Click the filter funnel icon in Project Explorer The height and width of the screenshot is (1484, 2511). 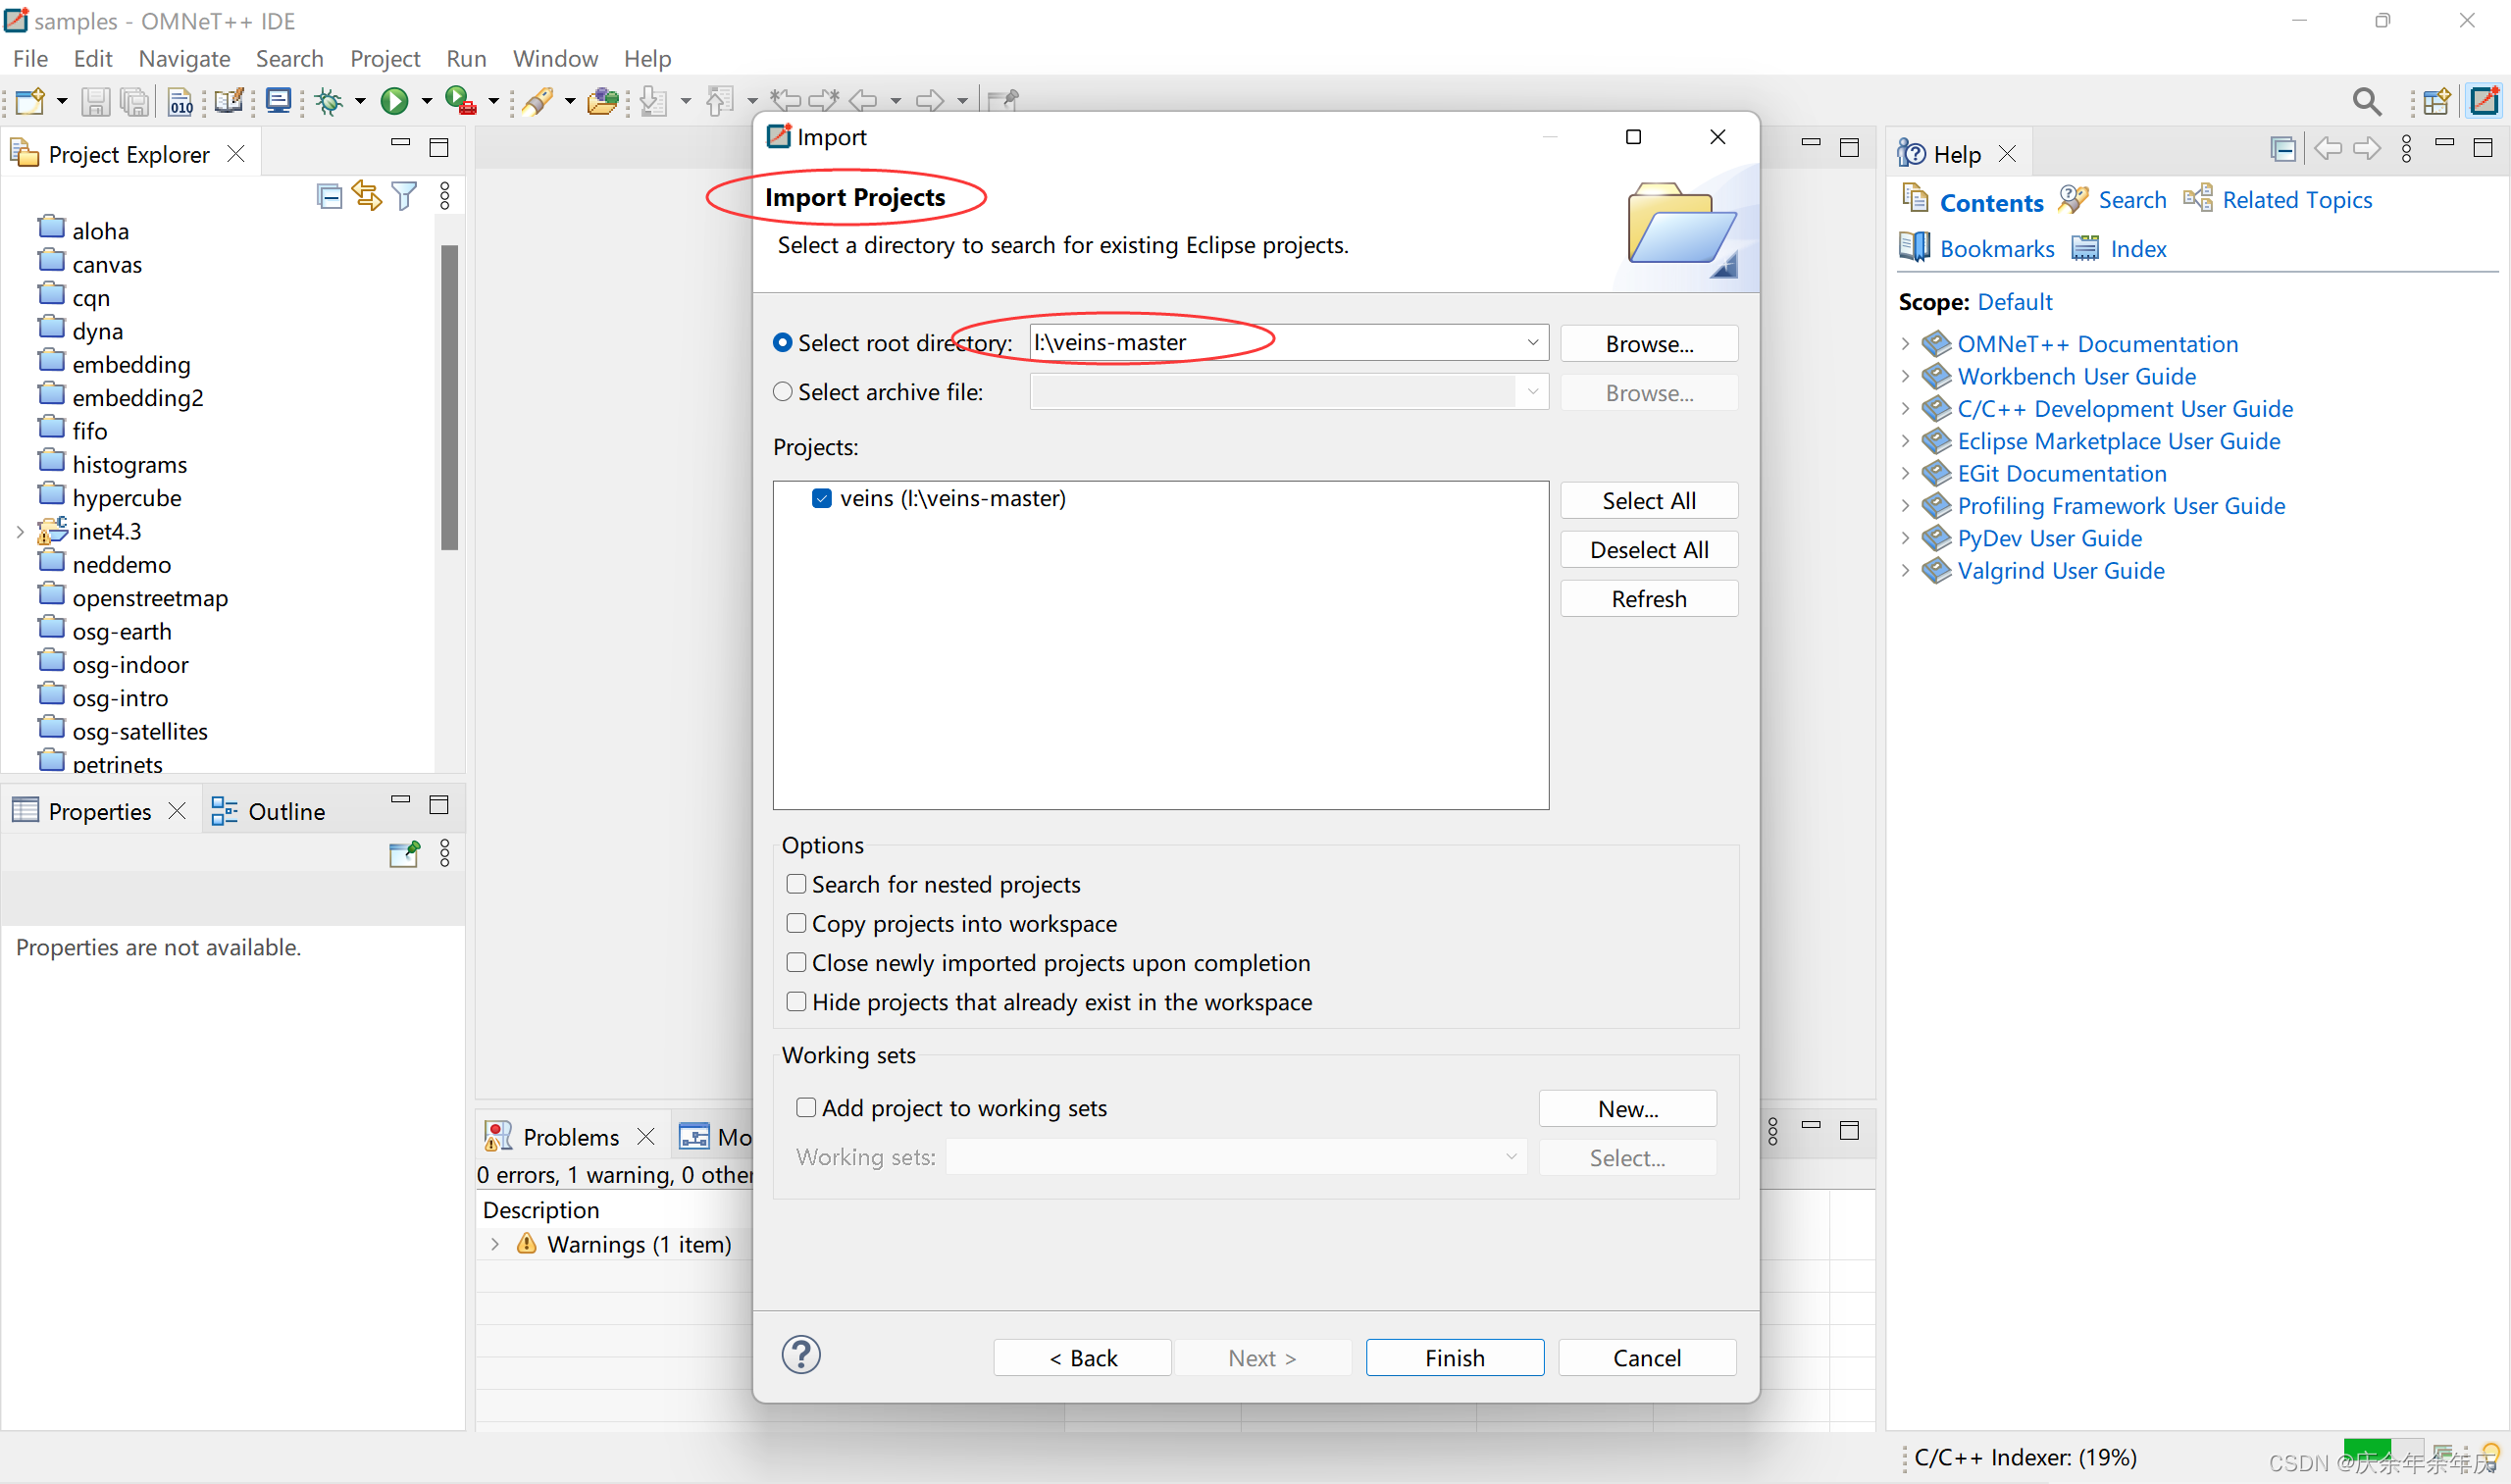coord(404,196)
